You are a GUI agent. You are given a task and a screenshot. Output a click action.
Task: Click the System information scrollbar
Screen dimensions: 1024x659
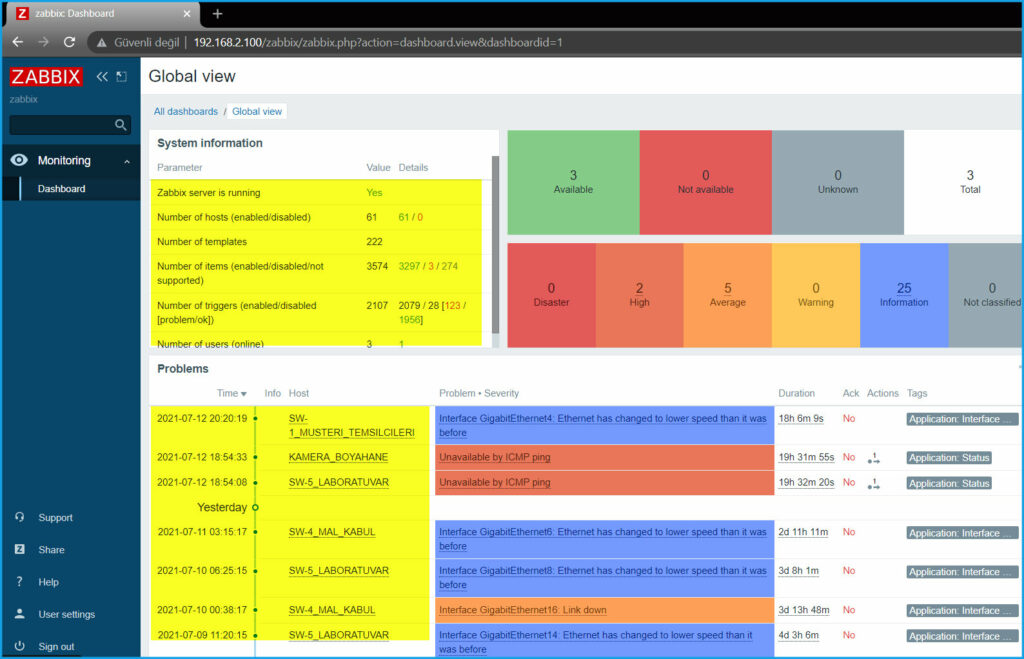pos(495,245)
